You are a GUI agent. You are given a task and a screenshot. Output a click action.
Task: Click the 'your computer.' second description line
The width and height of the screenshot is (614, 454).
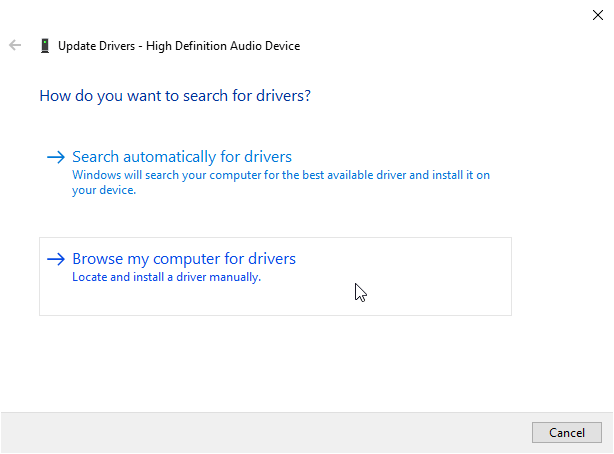[x=103, y=191]
